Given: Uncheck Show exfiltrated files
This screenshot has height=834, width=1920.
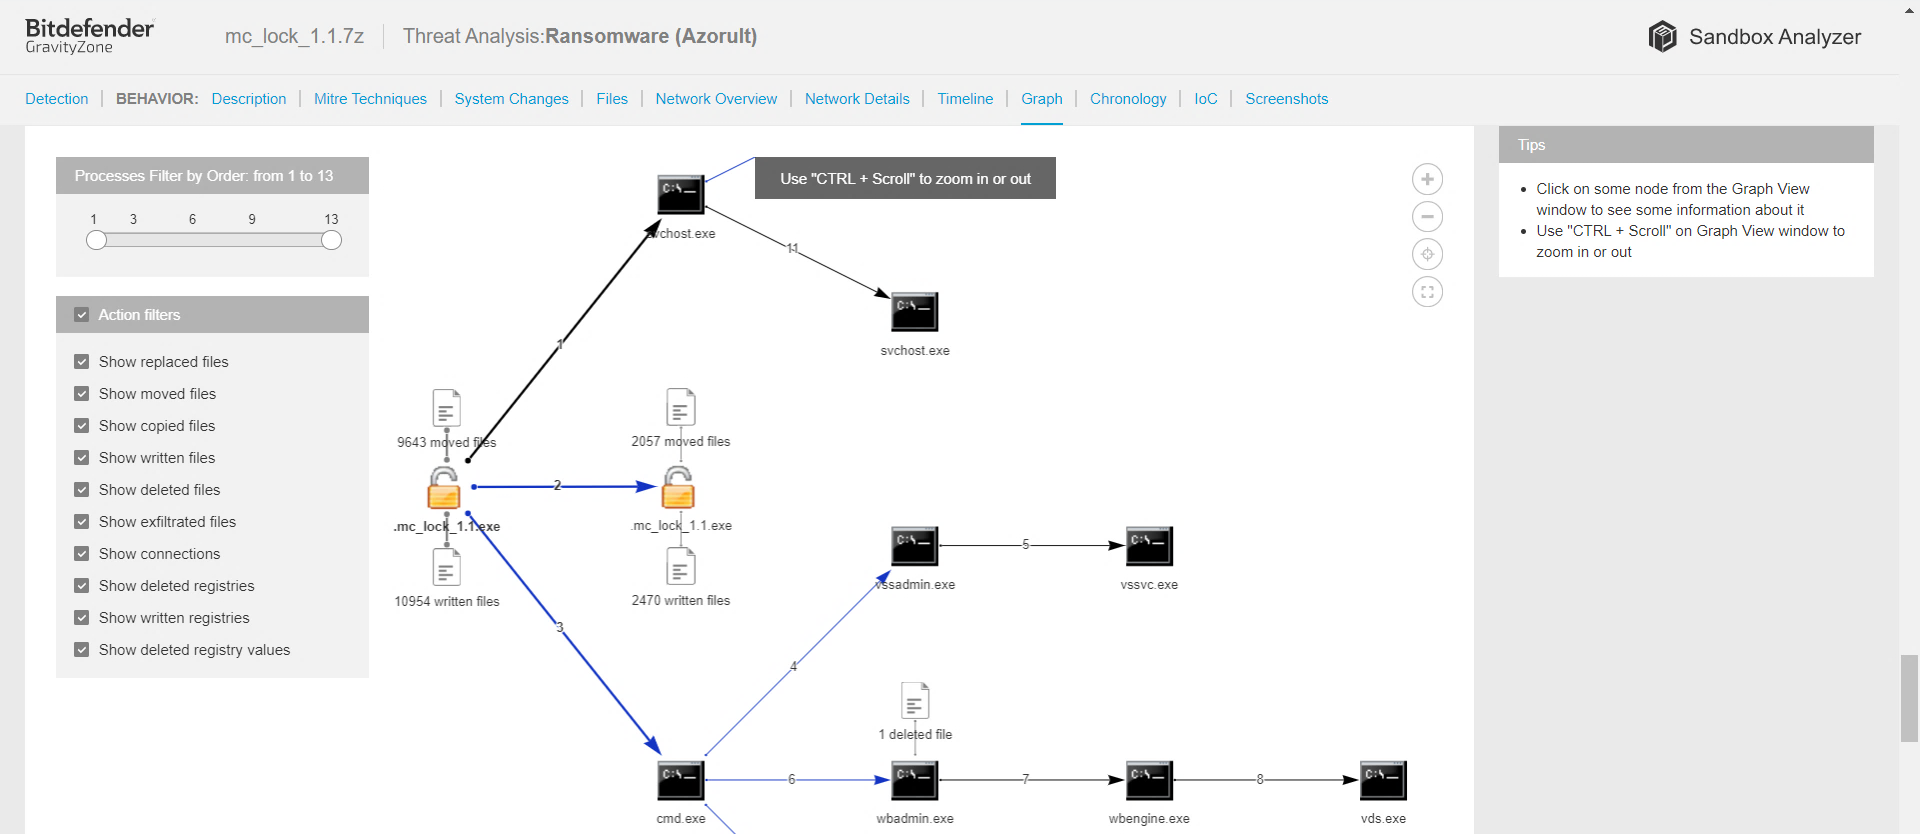Looking at the screenshot, I should pyautogui.click(x=82, y=522).
